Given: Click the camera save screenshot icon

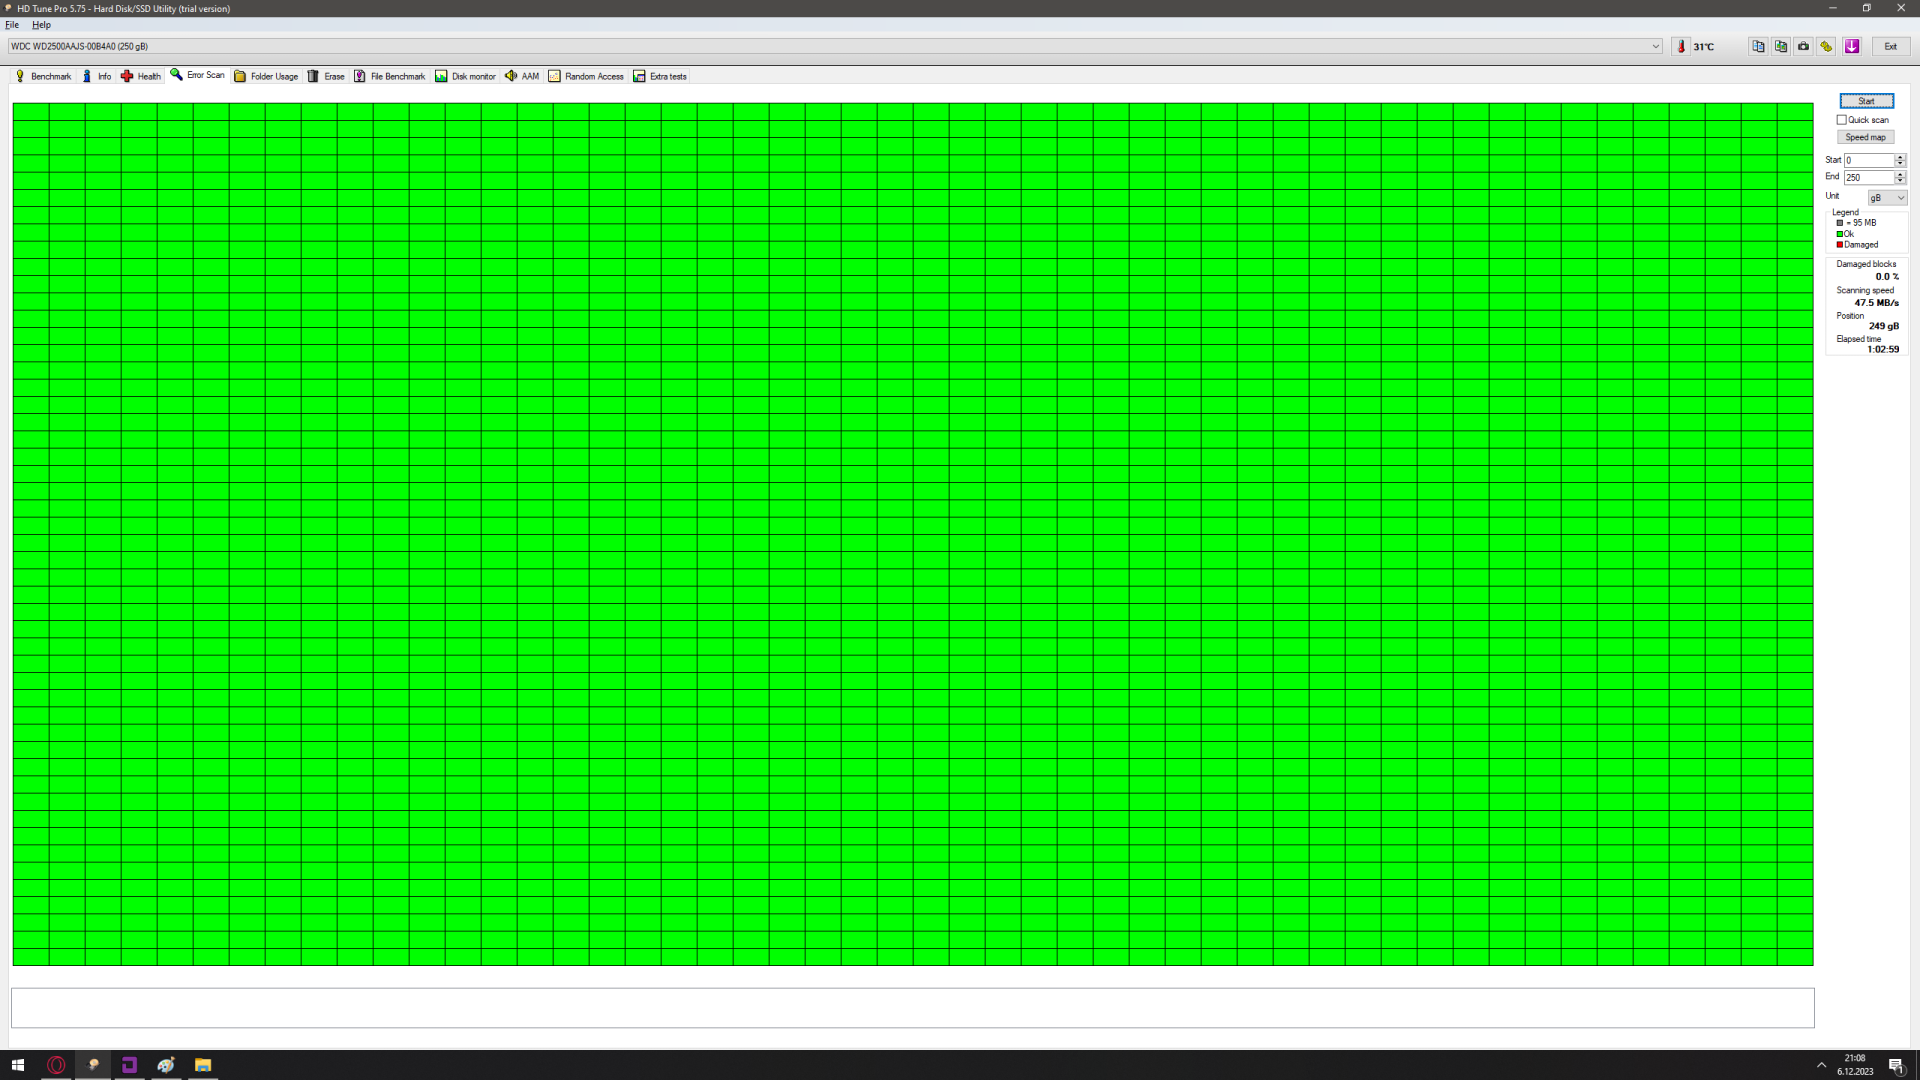Looking at the screenshot, I should point(1804,46).
